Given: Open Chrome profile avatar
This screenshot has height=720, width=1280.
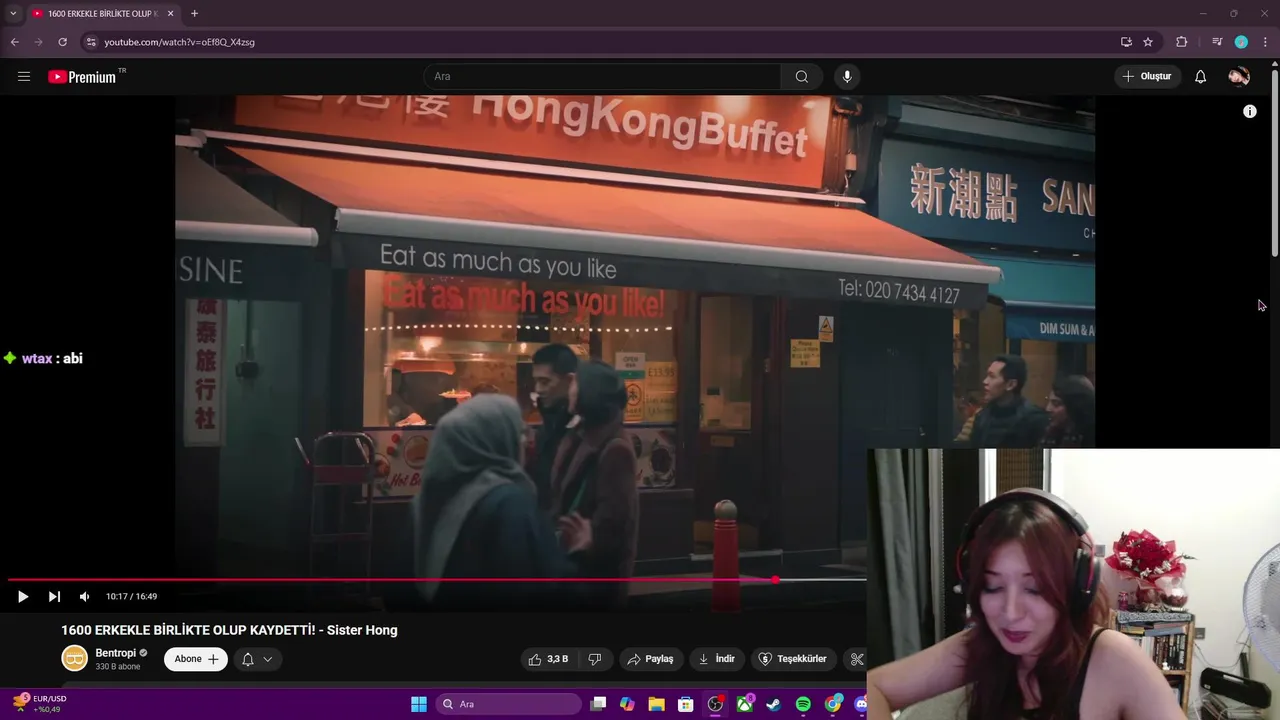Looking at the screenshot, I should point(1241,42).
